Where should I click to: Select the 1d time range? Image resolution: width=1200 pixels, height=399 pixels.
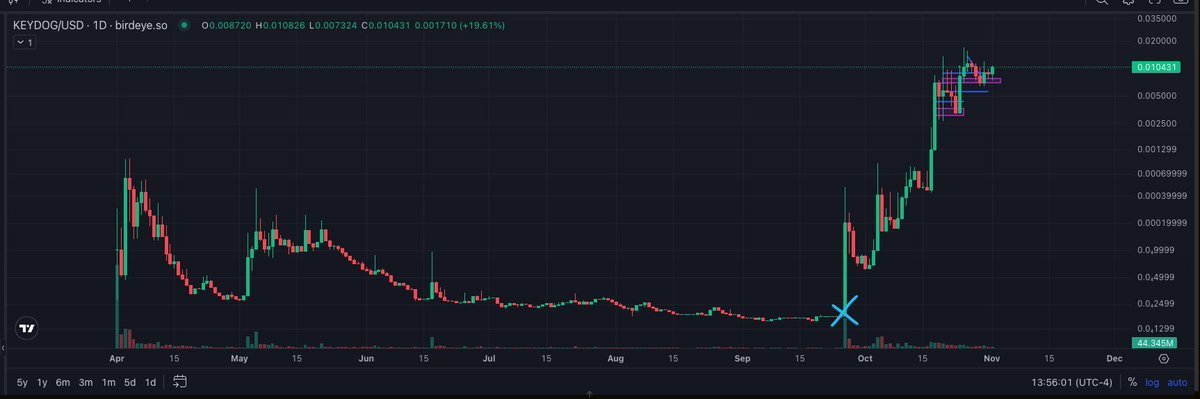151,382
